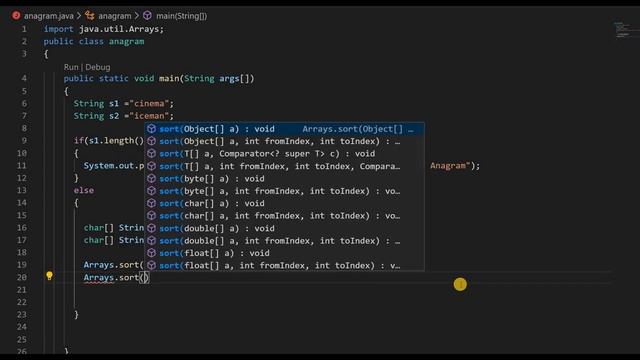640x360 pixels.
Task: Select sort(float[] a, int fromIndex, int toIndex) suggestion
Action: point(284,265)
